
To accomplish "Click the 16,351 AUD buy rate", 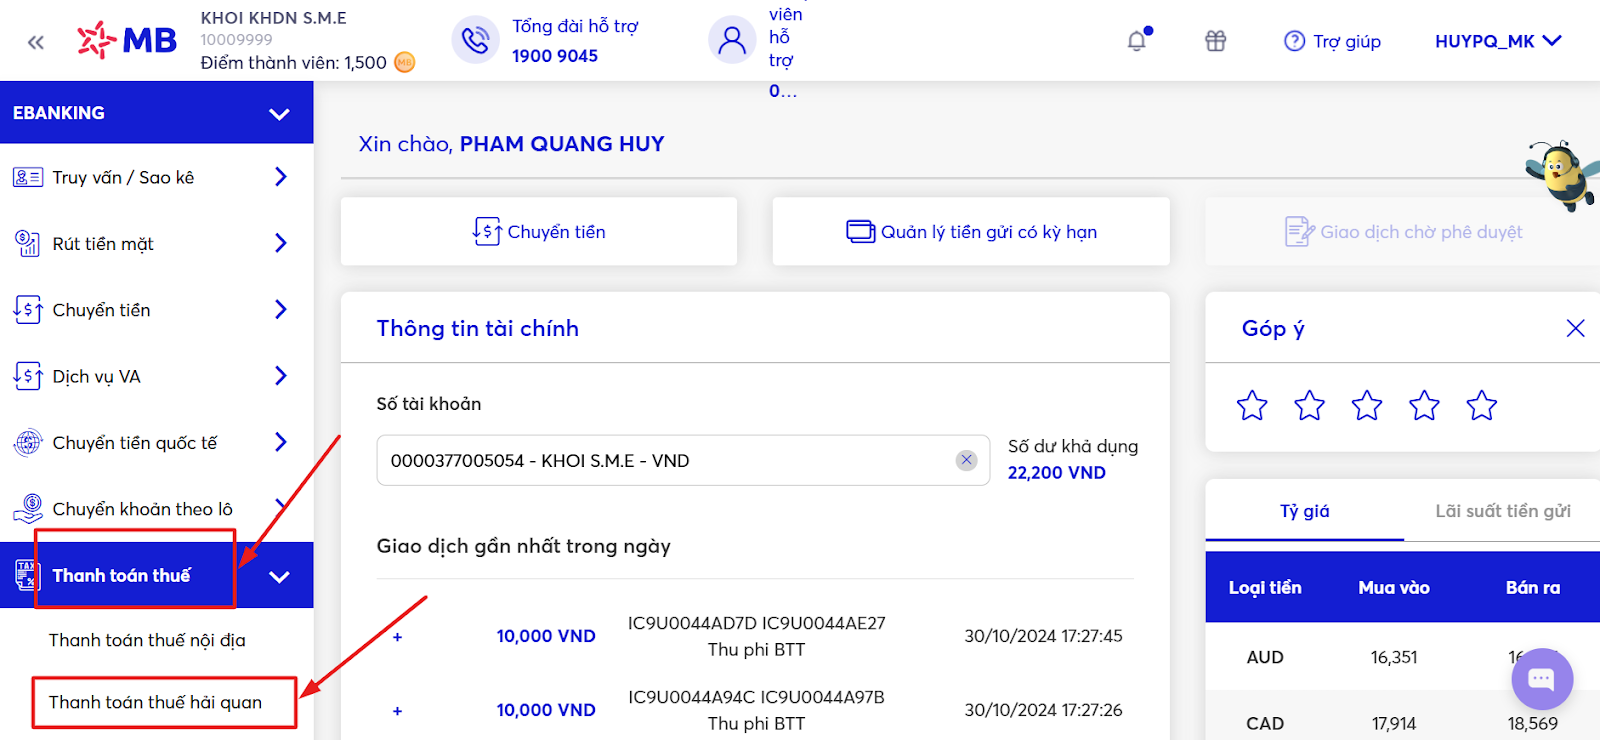I will click(1394, 657).
